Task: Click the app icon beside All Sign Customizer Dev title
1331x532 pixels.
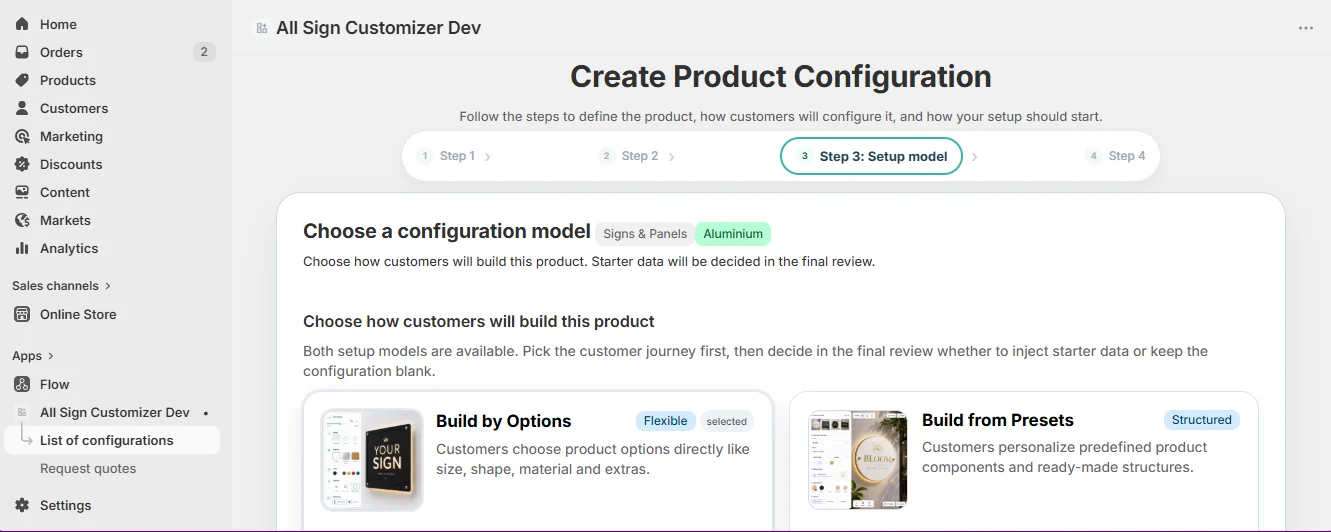Action: coord(262,28)
